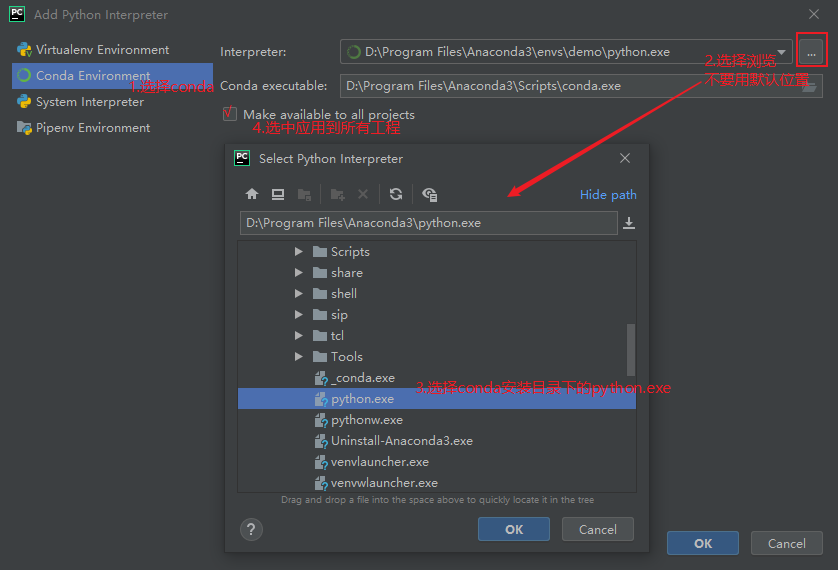Image resolution: width=838 pixels, height=570 pixels.
Task: Click the Hide path link
Action: (608, 194)
